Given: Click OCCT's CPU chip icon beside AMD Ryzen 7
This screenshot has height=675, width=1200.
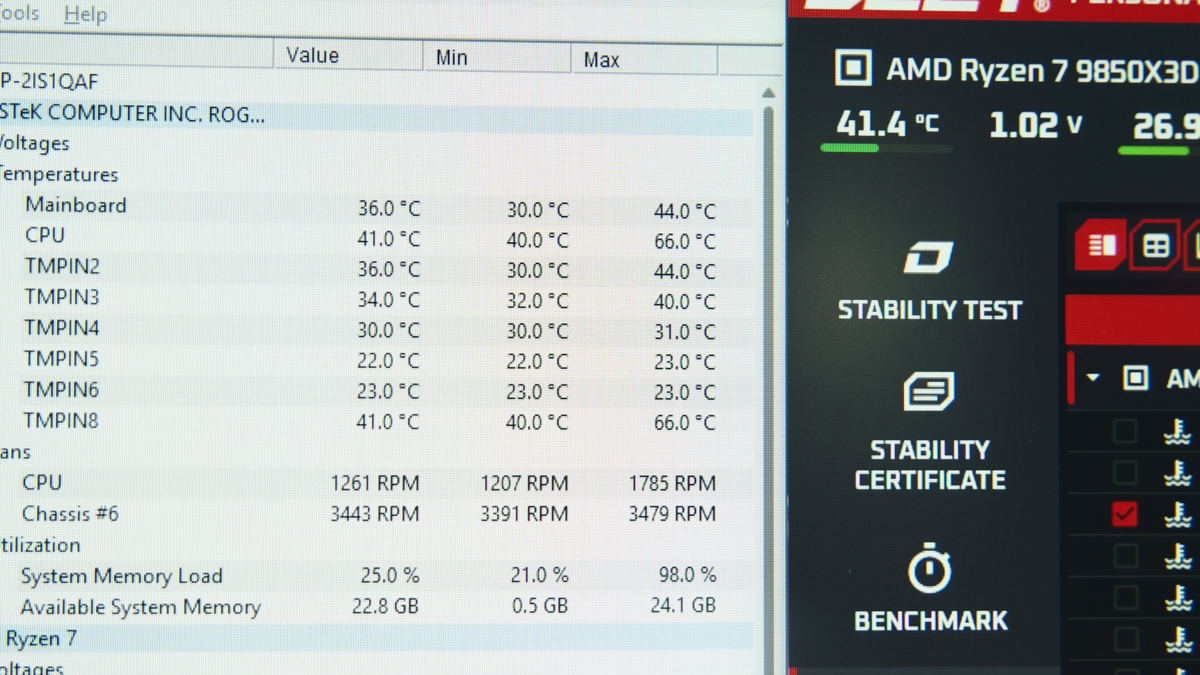Looking at the screenshot, I should [x=853, y=68].
